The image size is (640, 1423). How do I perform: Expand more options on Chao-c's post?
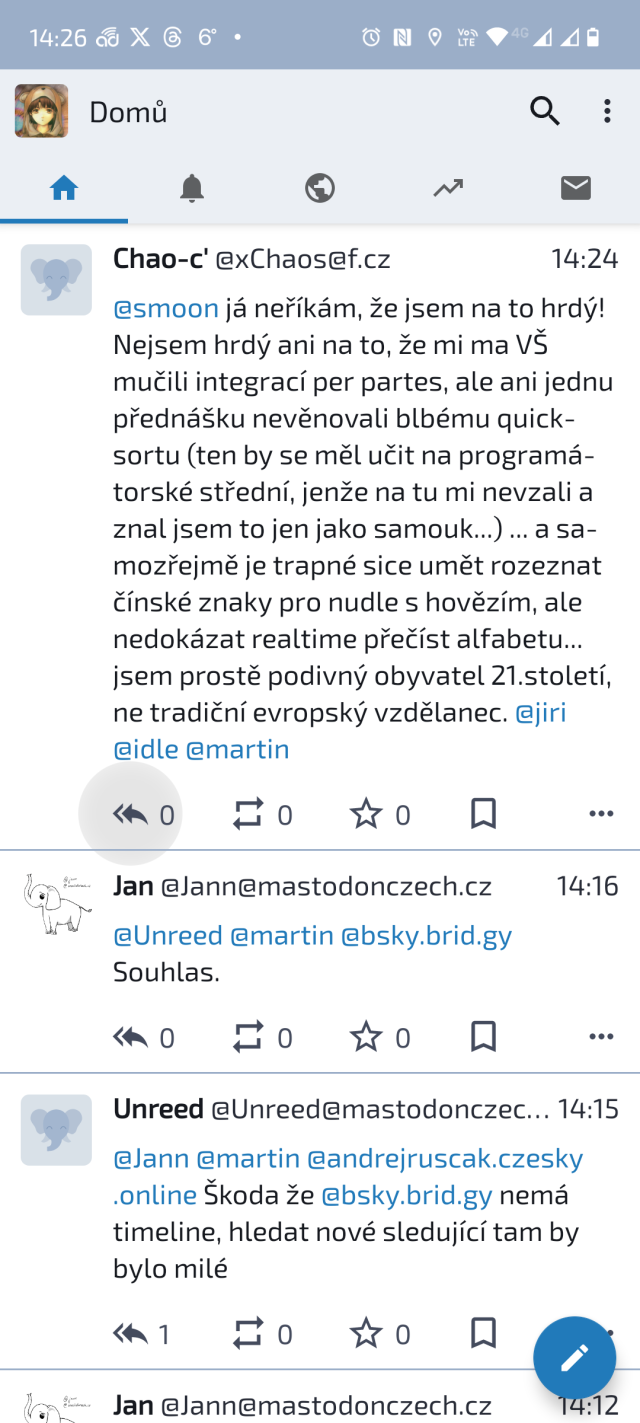point(601,815)
